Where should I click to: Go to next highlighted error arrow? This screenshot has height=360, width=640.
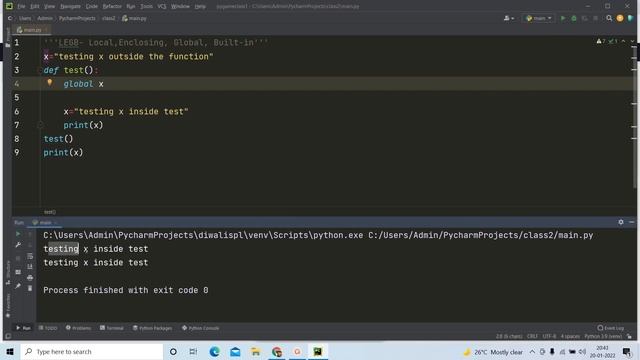632,41
